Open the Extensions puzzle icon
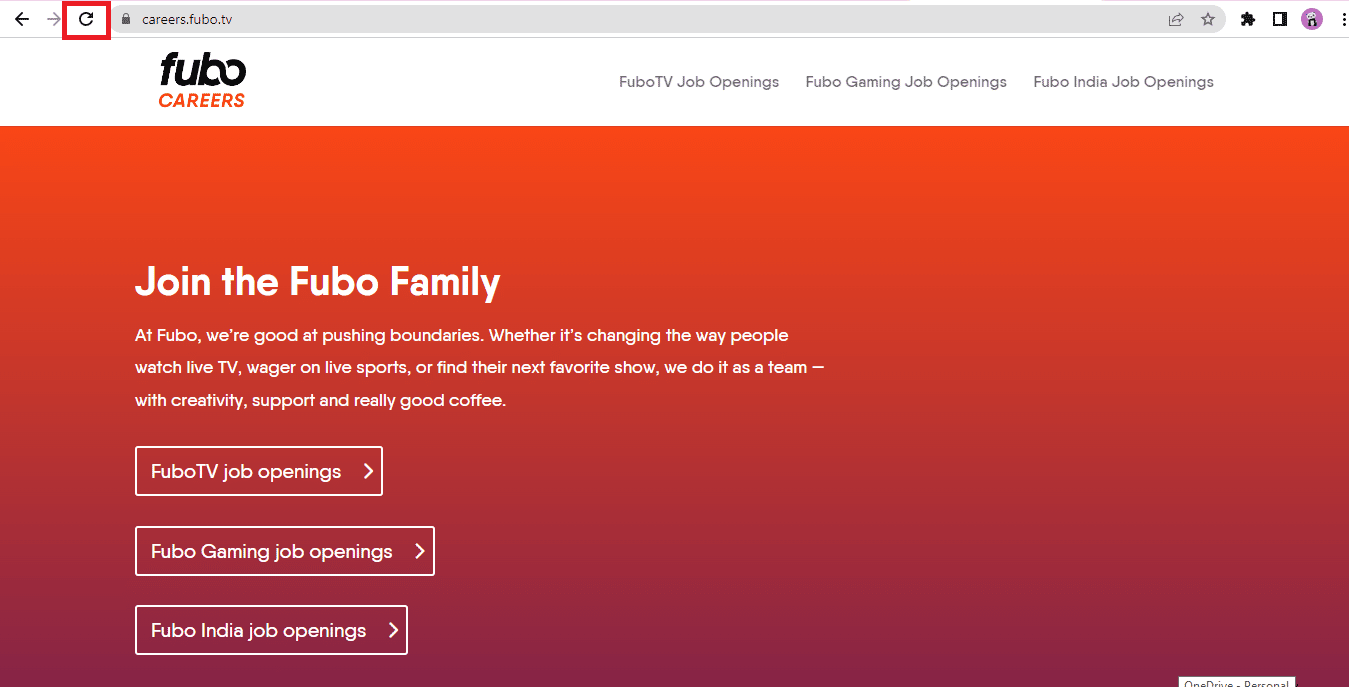The height and width of the screenshot is (687, 1349). click(1248, 19)
